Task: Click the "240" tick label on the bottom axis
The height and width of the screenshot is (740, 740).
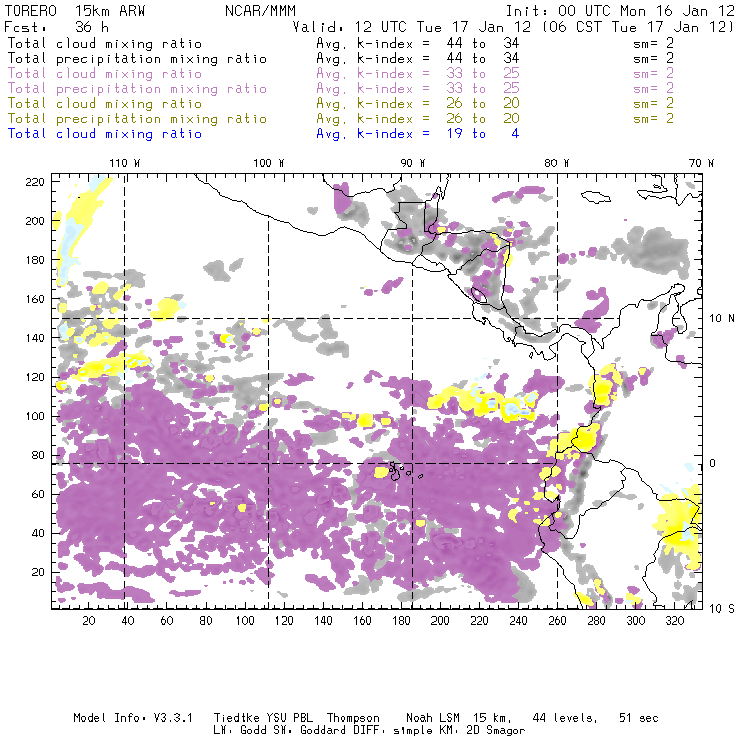Action: click(518, 621)
